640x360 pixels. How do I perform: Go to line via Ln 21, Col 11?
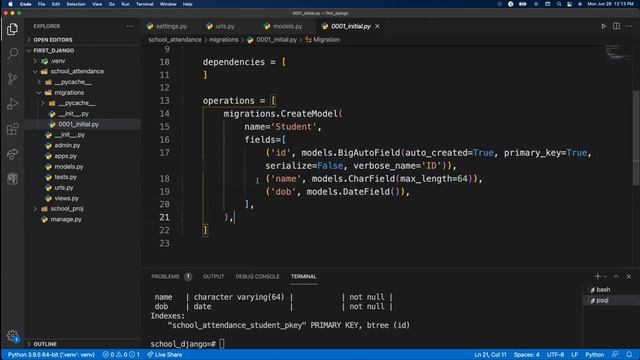point(490,355)
